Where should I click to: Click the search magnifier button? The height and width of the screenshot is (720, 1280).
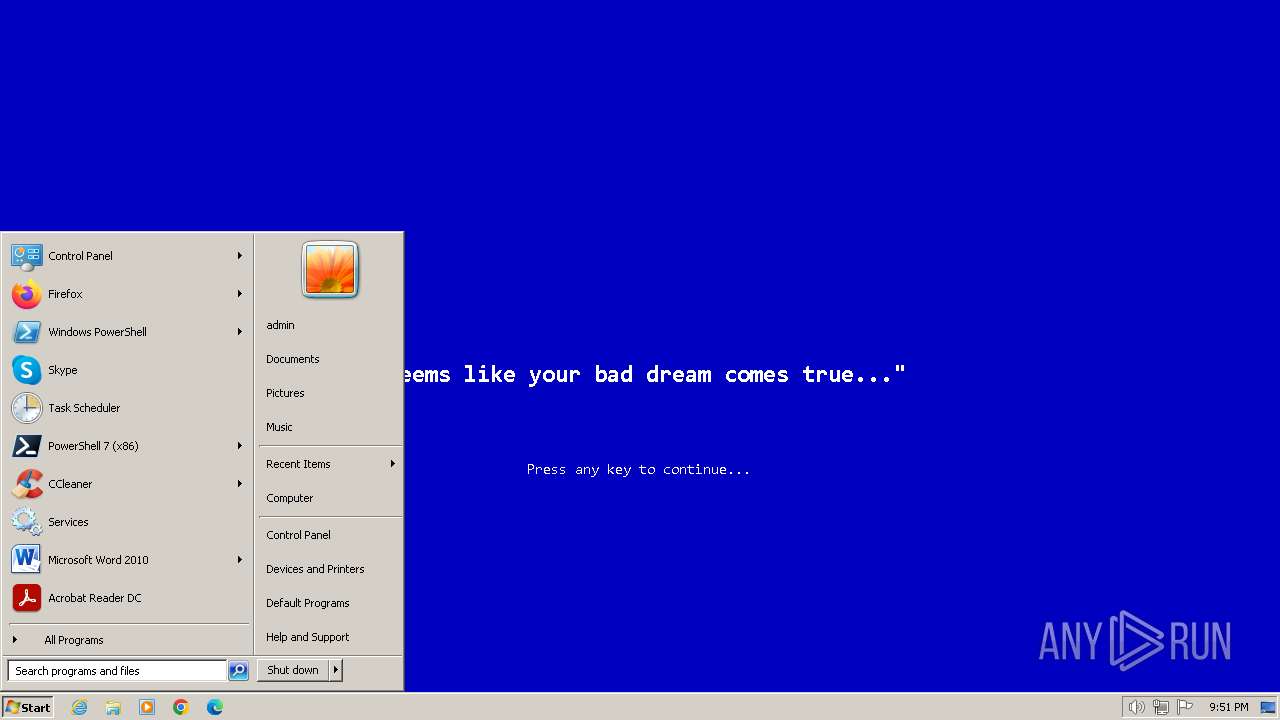coord(238,671)
